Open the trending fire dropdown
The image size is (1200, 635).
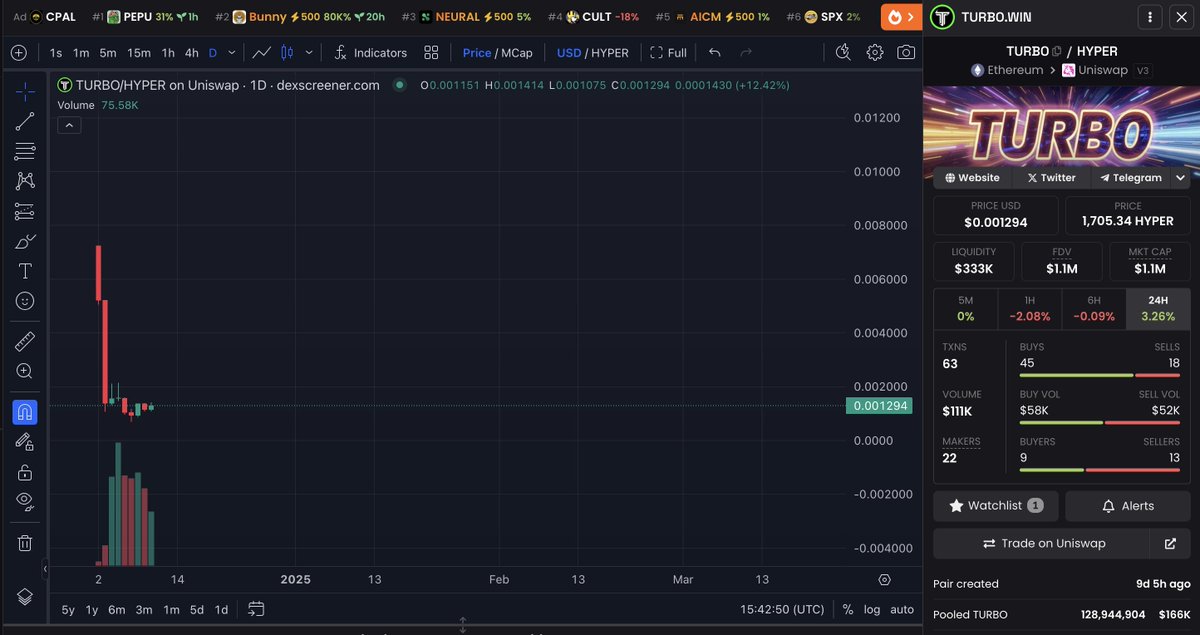[x=902, y=17]
